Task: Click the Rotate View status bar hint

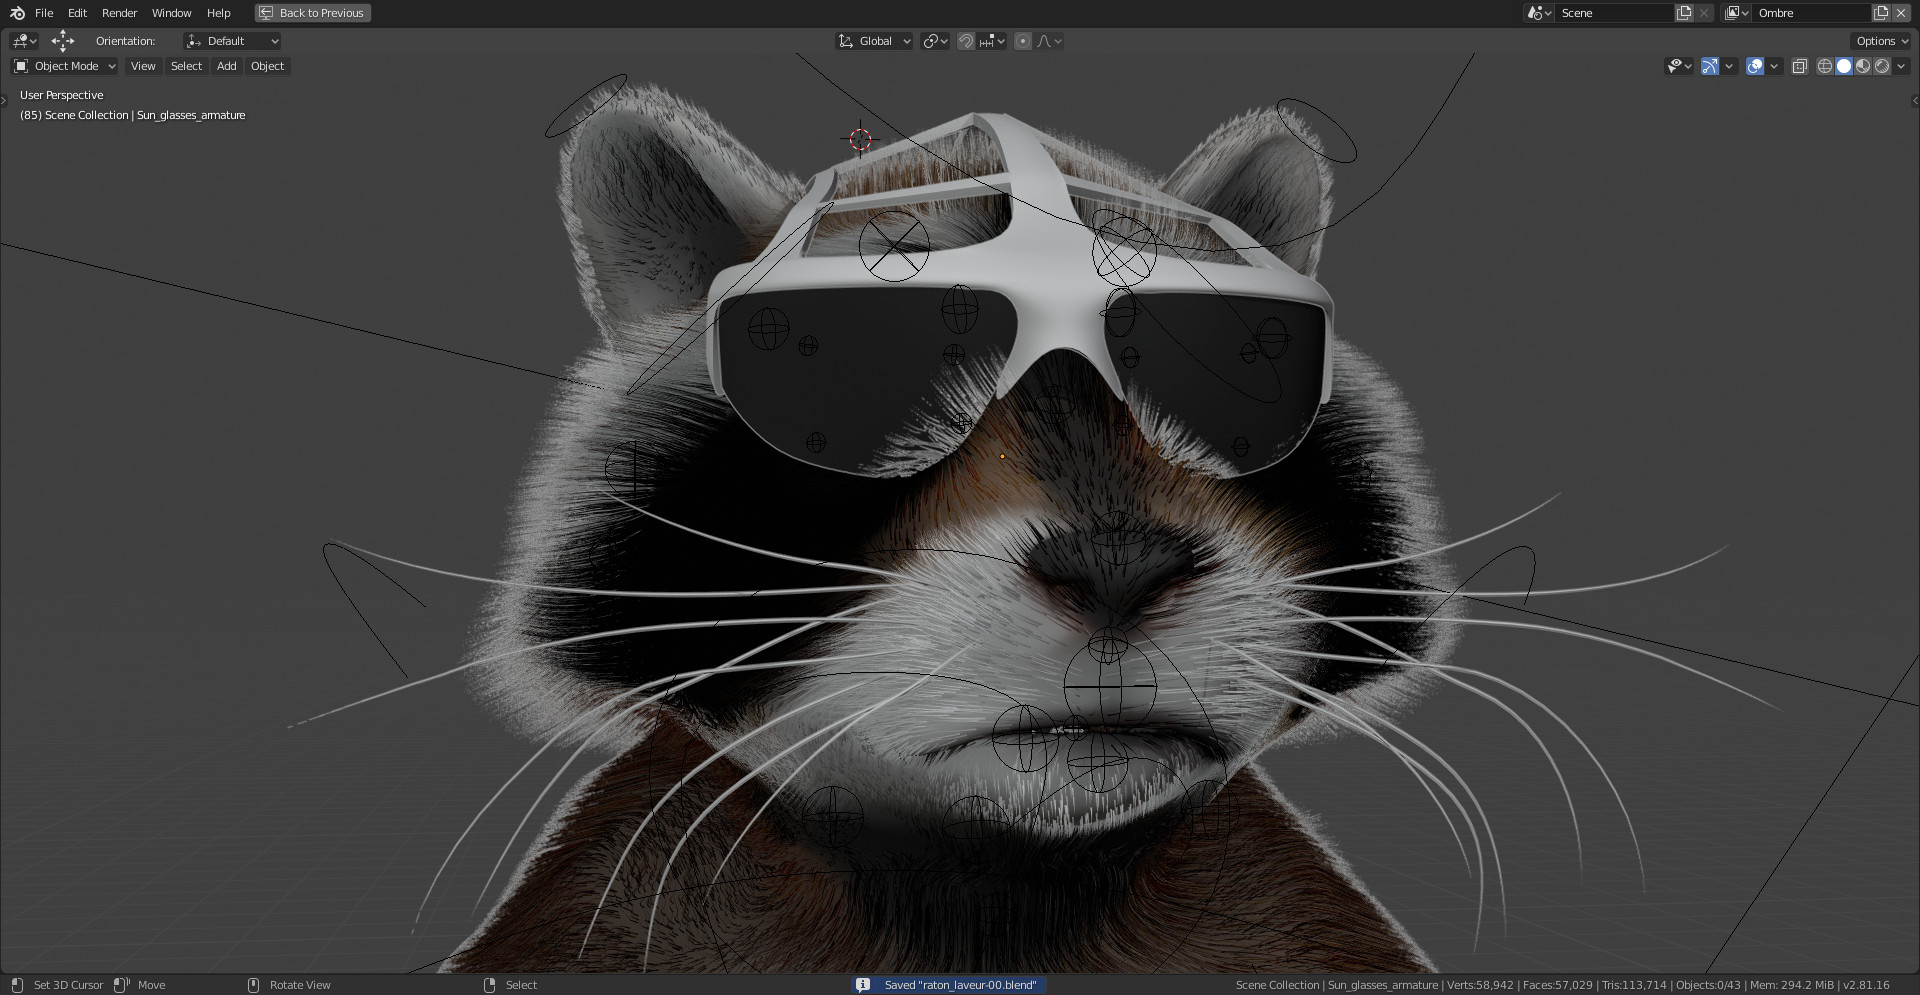Action: (300, 985)
